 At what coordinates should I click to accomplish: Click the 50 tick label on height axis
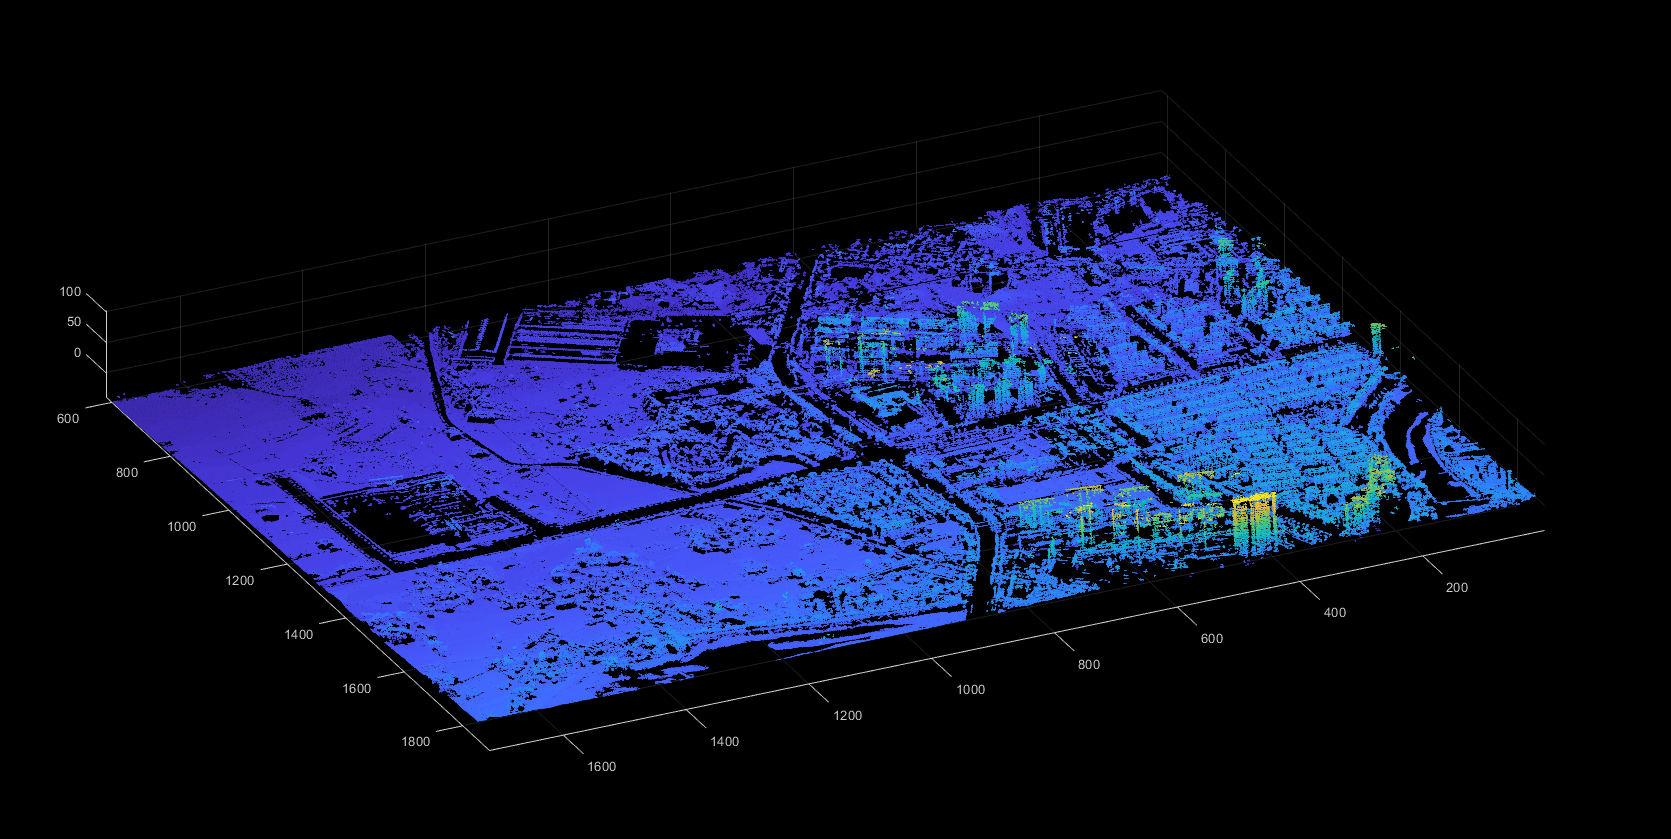74,322
